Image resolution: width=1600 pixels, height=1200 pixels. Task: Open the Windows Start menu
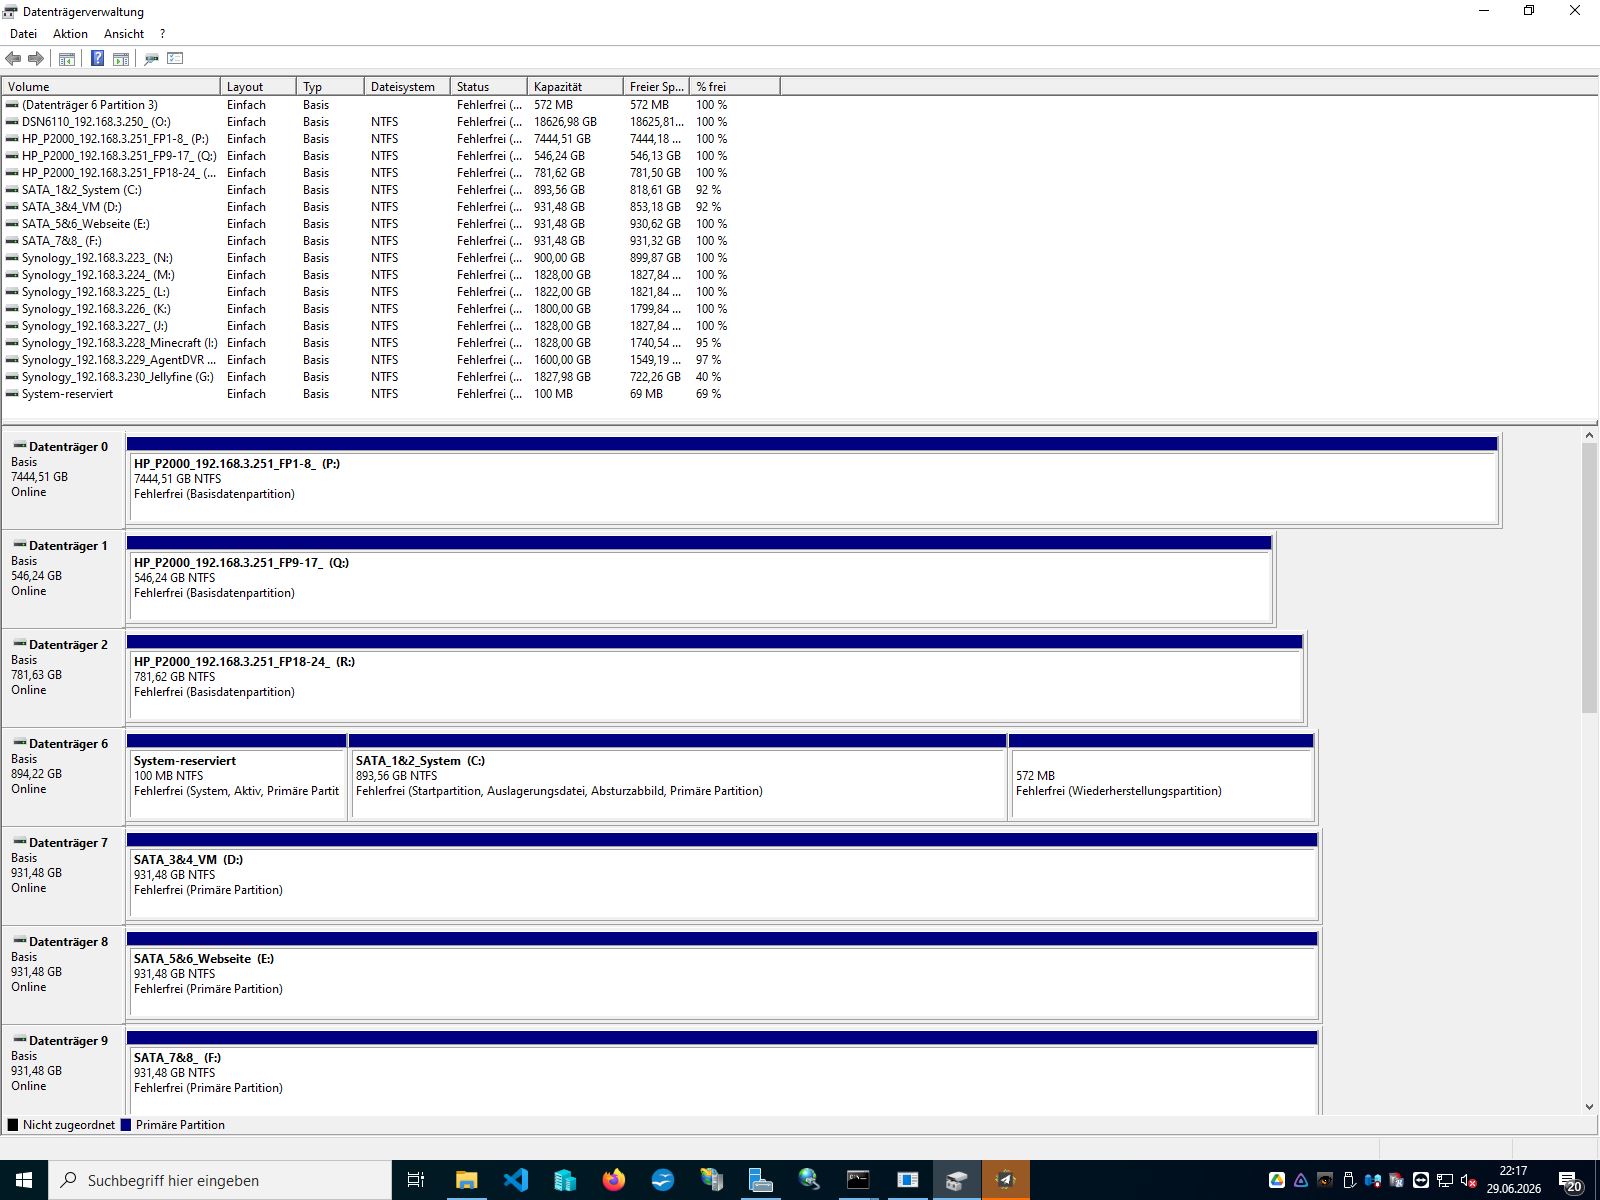[24, 1180]
